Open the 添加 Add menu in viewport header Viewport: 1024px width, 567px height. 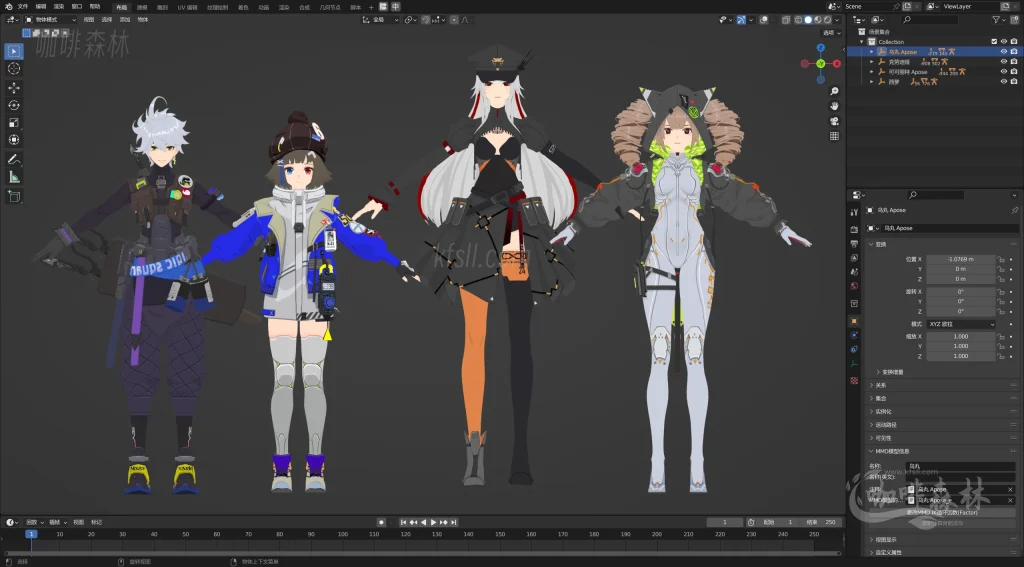pos(125,20)
